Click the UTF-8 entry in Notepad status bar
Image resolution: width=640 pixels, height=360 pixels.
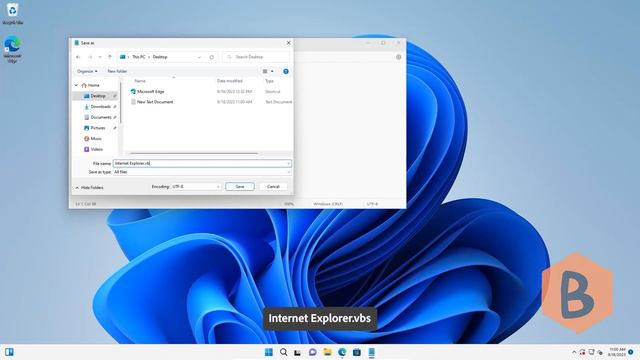(372, 204)
